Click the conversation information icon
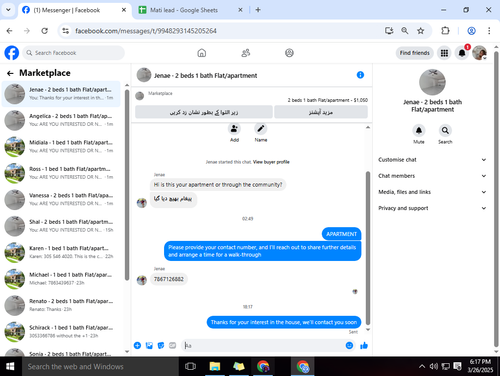Image resolution: width=500 pixels, height=376 pixels. [x=360, y=75]
